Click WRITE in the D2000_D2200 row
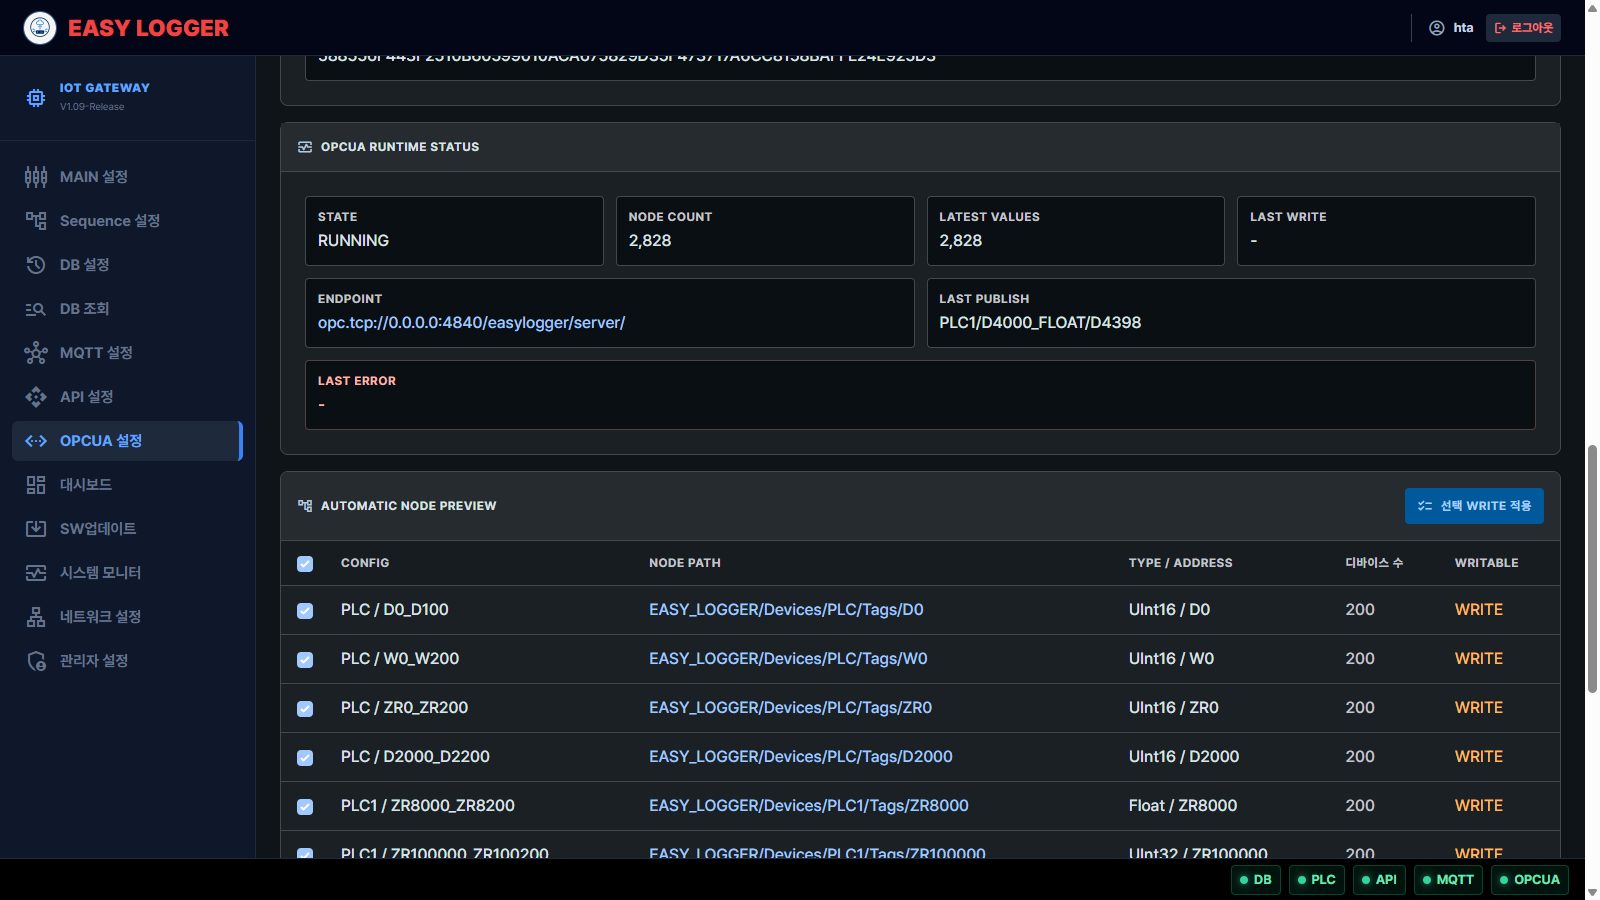 1479,757
